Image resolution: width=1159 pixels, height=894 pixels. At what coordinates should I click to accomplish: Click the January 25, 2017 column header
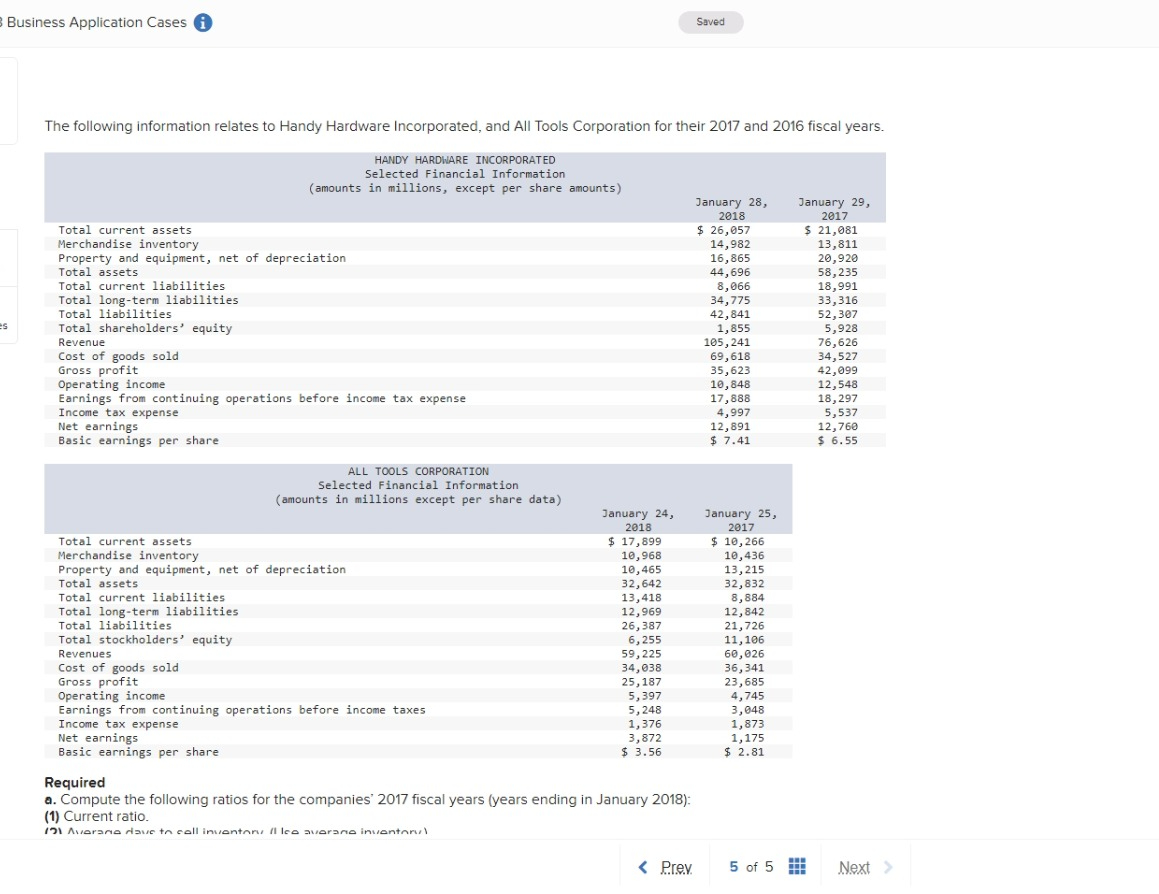coord(740,520)
